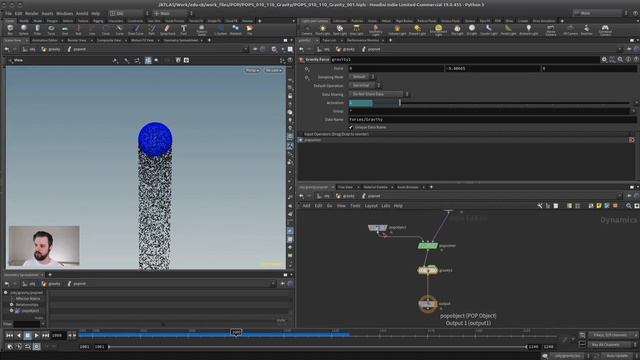Open the Windows menu
The height and width of the screenshot is (360, 640).
pyautogui.click(x=64, y=13)
